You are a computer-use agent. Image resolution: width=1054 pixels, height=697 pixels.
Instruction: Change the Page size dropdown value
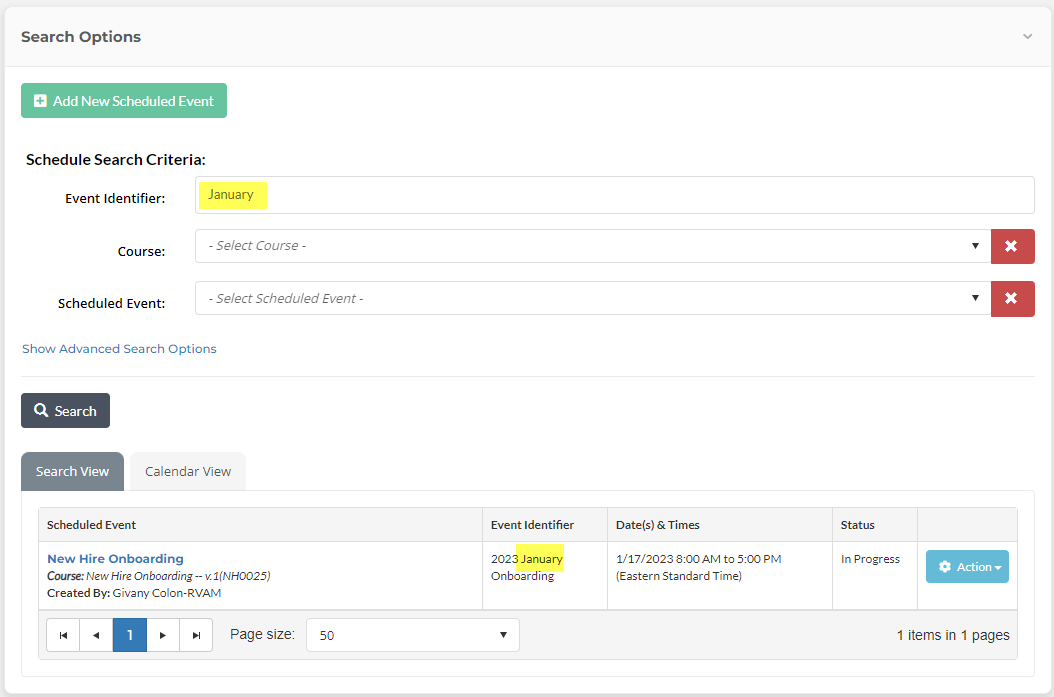pyautogui.click(x=412, y=635)
